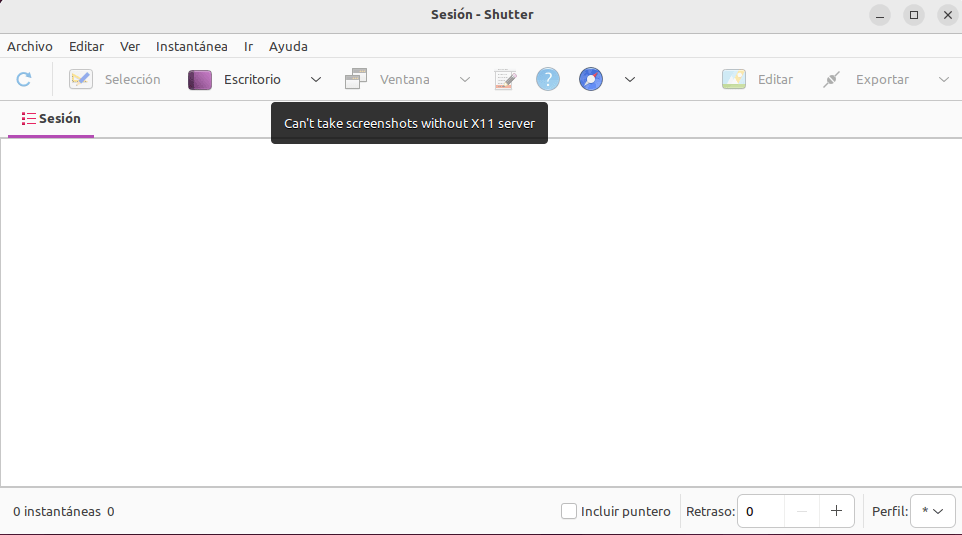This screenshot has height=535, width=962.
Task: Switch to the Sesión tab
Action: [51, 119]
